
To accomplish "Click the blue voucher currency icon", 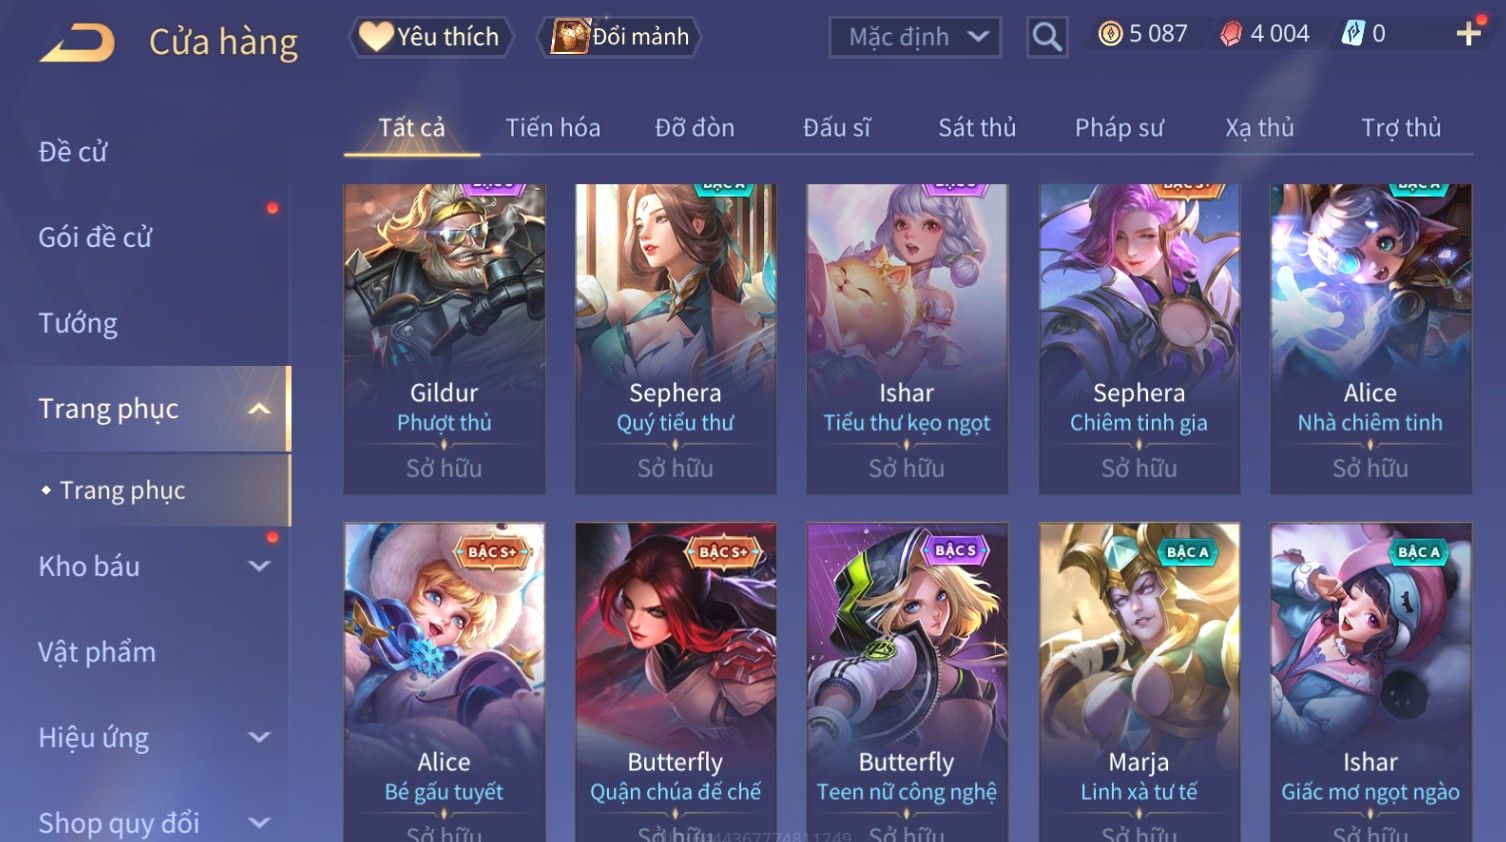I will (x=1352, y=34).
